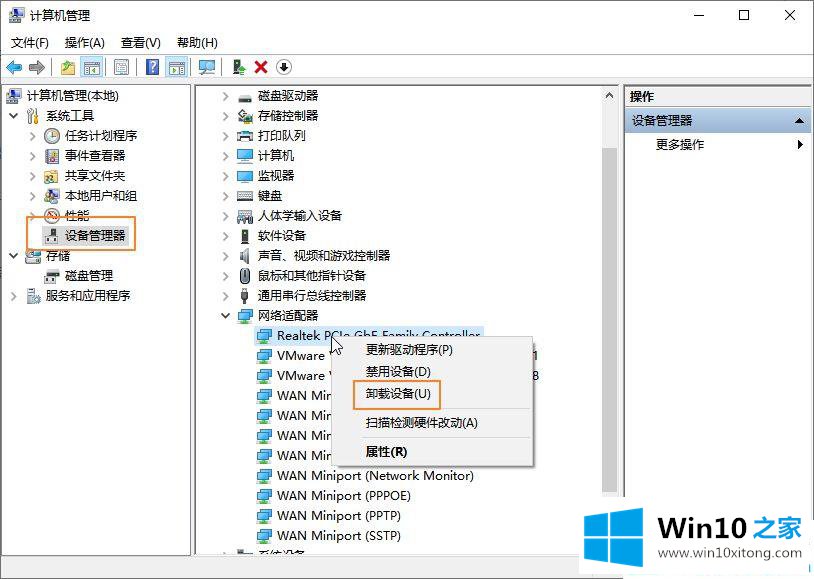Click the up one level folder icon
814x579 pixels.
coord(68,67)
